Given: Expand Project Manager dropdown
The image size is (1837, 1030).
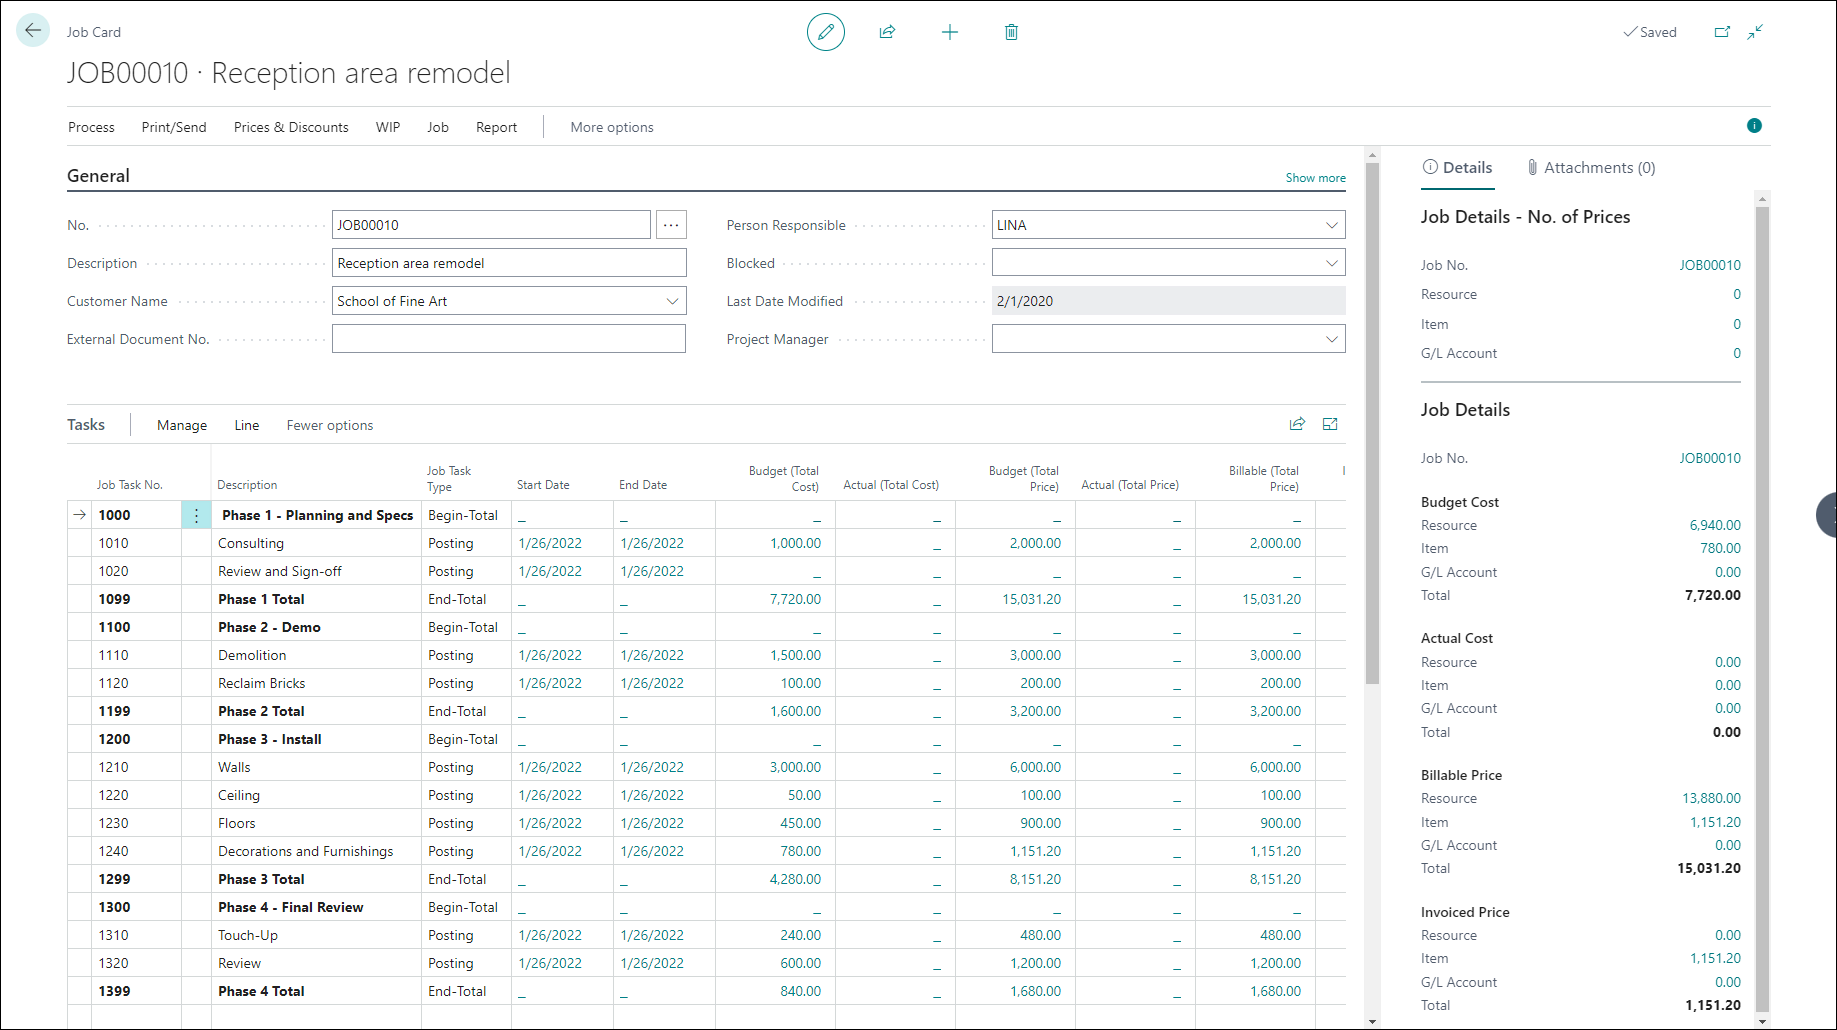Looking at the screenshot, I should (x=1331, y=339).
